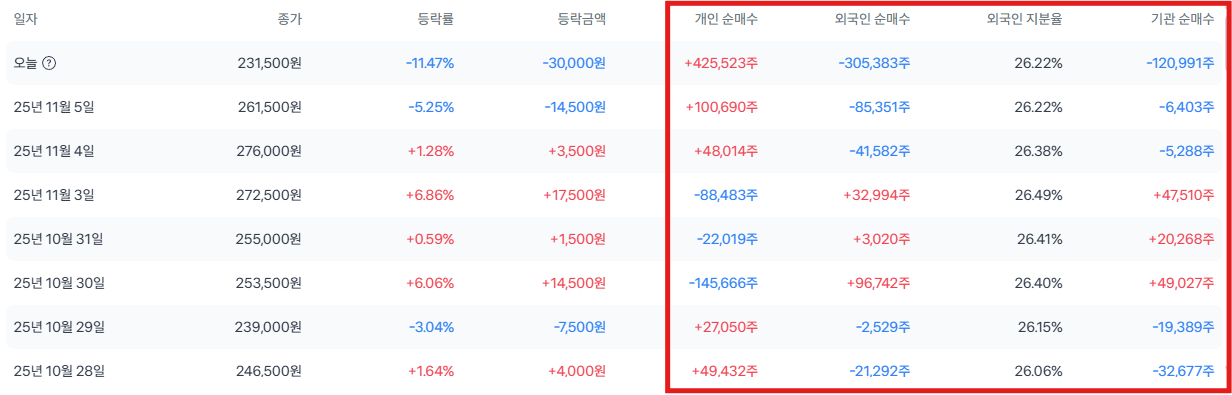The width and height of the screenshot is (1232, 395).
Task: Click the 개인 순매수 column header
Action: pos(727,18)
